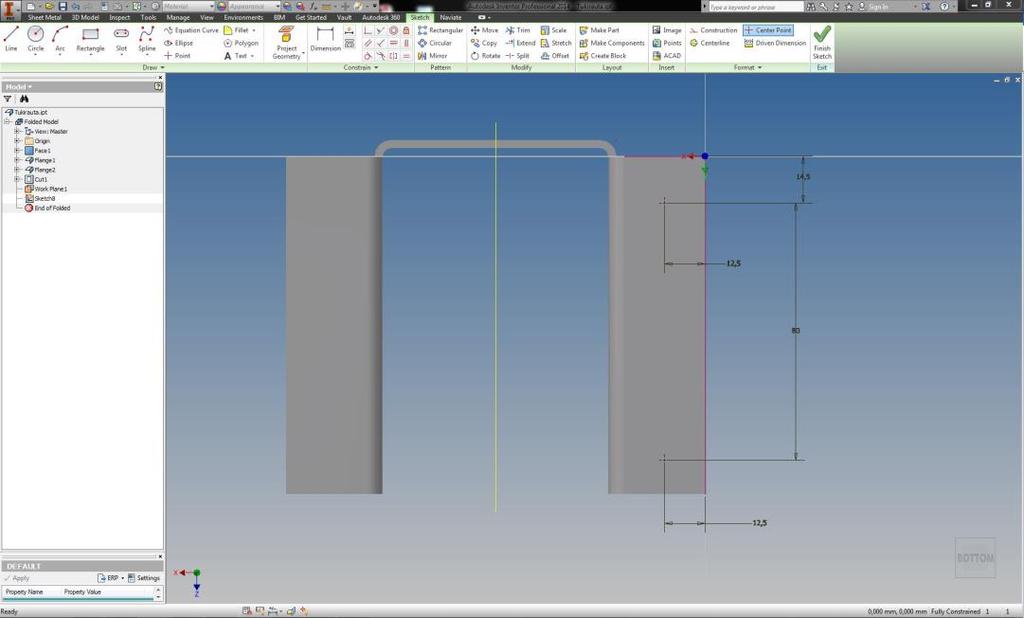
Task: Choose the Ellipse tool
Action: 178,43
